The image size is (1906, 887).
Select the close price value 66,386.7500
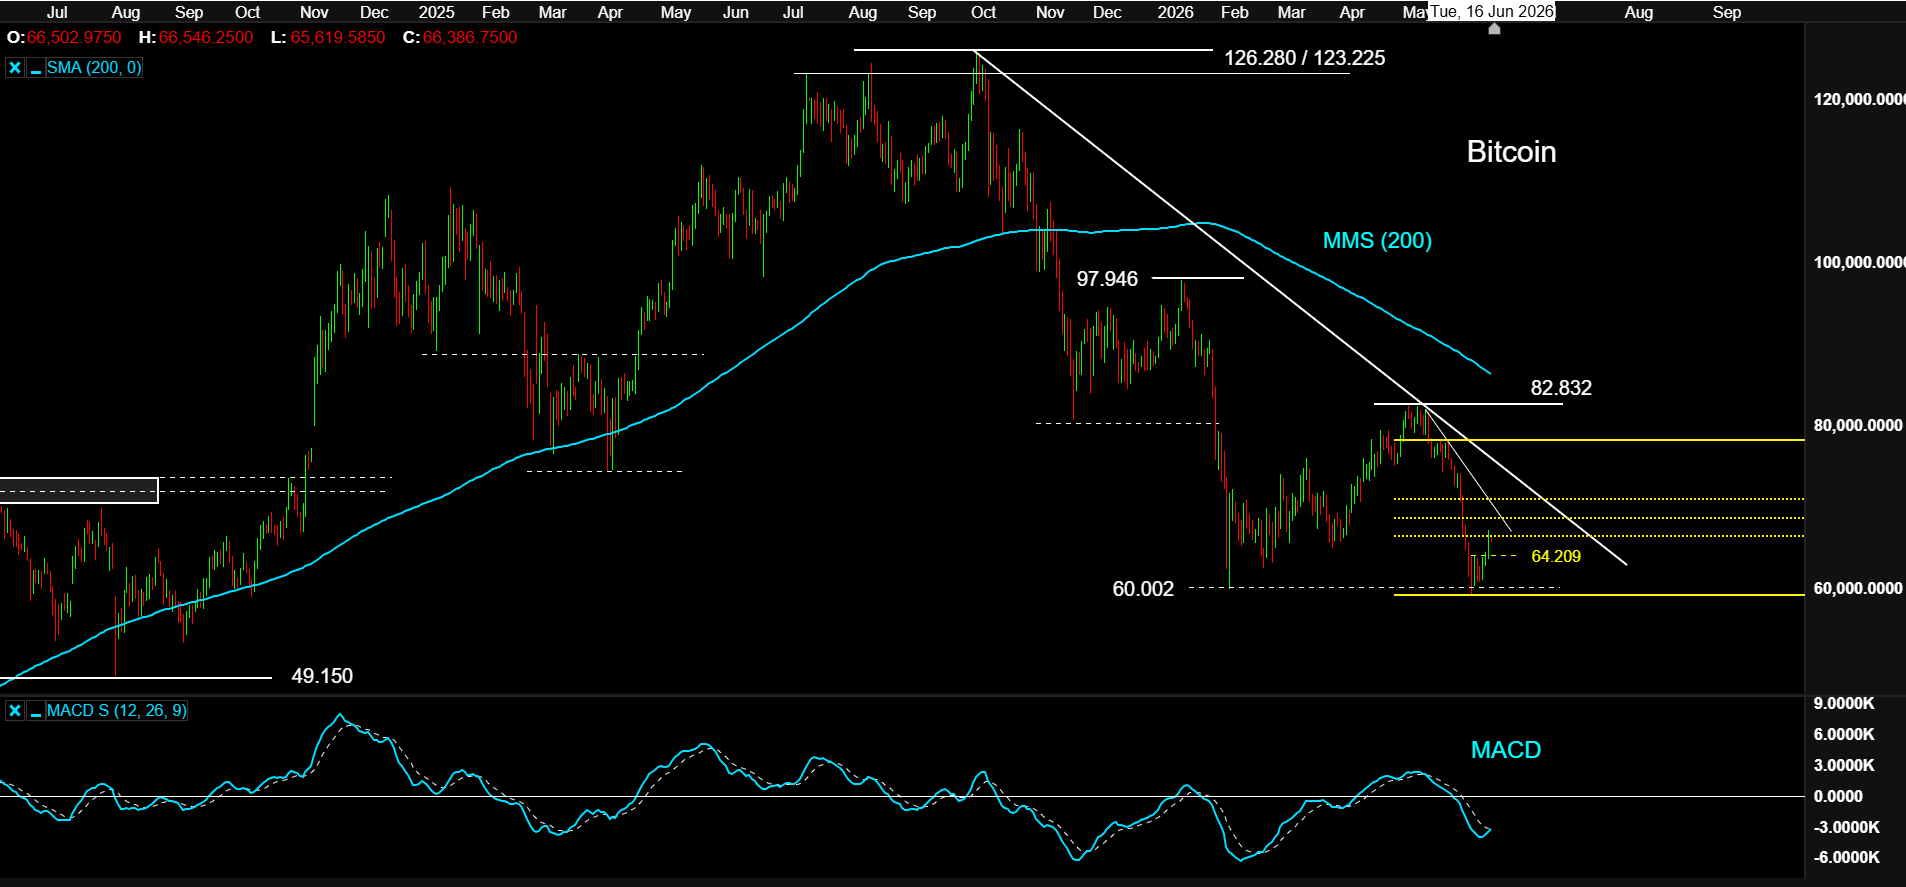pos(470,38)
